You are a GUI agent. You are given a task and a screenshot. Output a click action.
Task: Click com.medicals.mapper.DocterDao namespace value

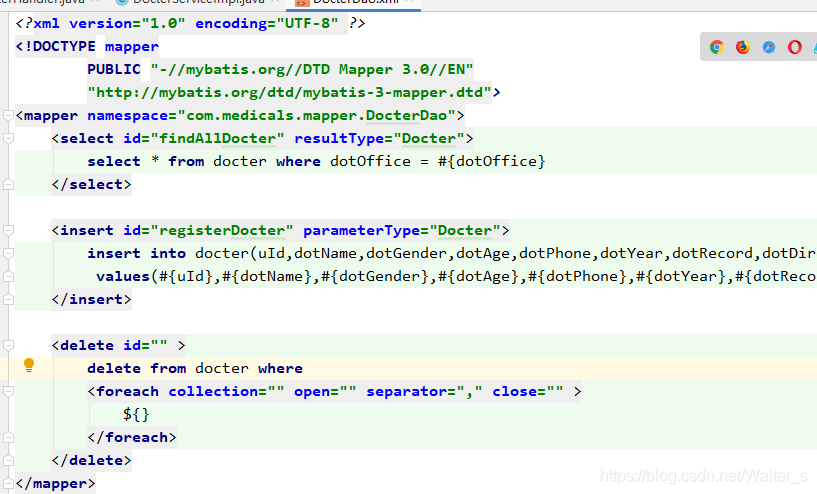coord(317,116)
